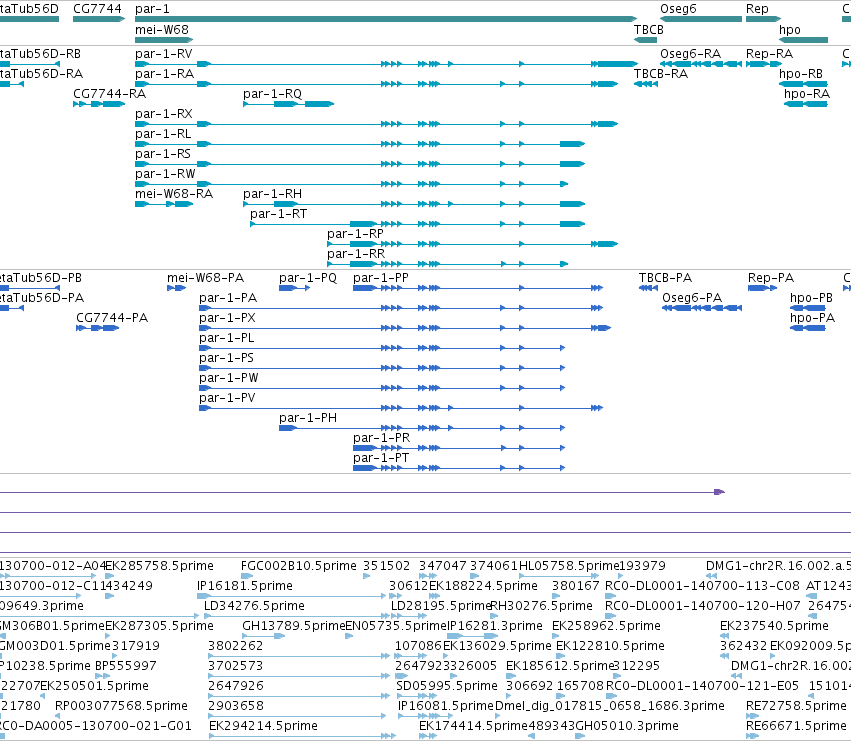Select EST label RH30276.5prime
The image size is (851, 741).
pyautogui.click(x=541, y=606)
